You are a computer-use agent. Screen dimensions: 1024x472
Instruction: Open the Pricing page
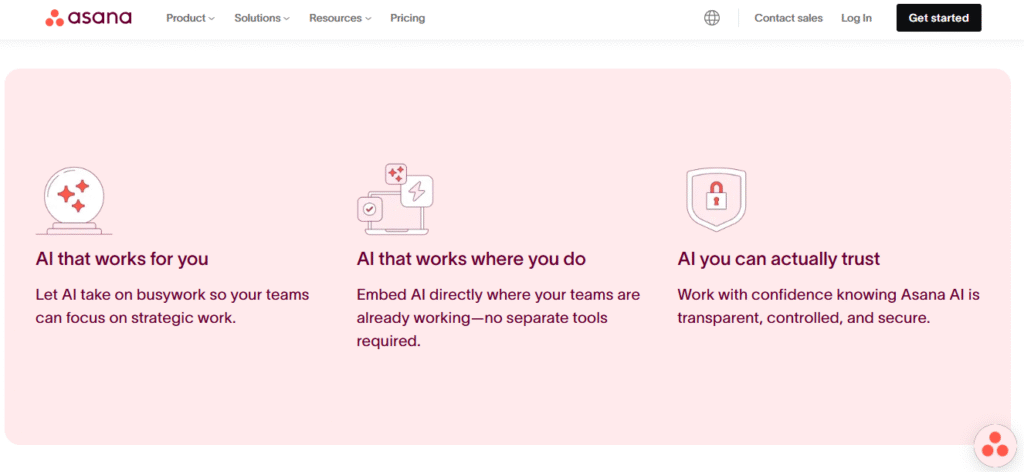pyautogui.click(x=408, y=18)
